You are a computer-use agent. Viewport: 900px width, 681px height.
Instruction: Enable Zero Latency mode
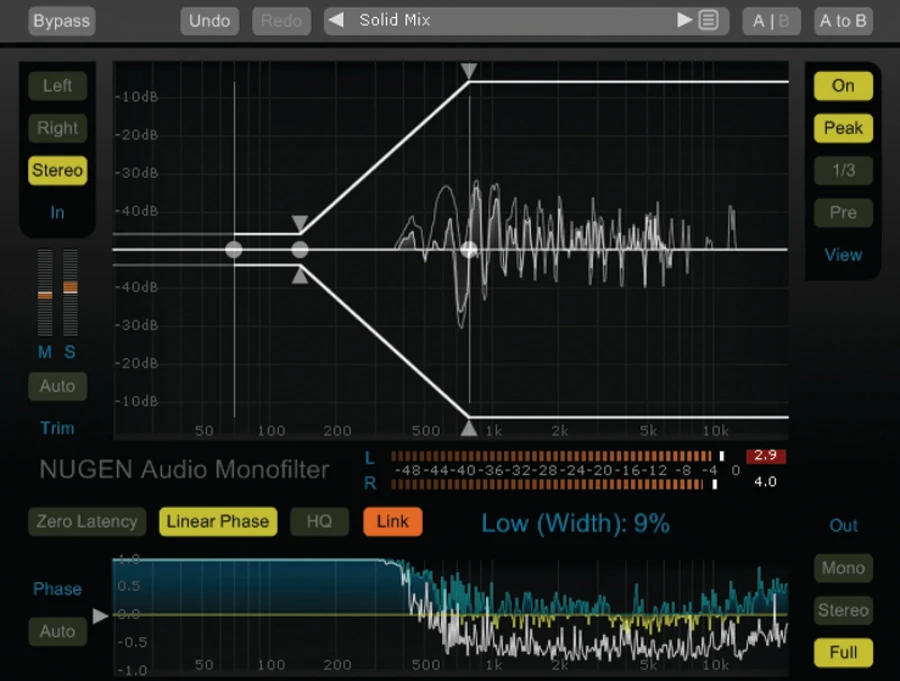coord(87,521)
